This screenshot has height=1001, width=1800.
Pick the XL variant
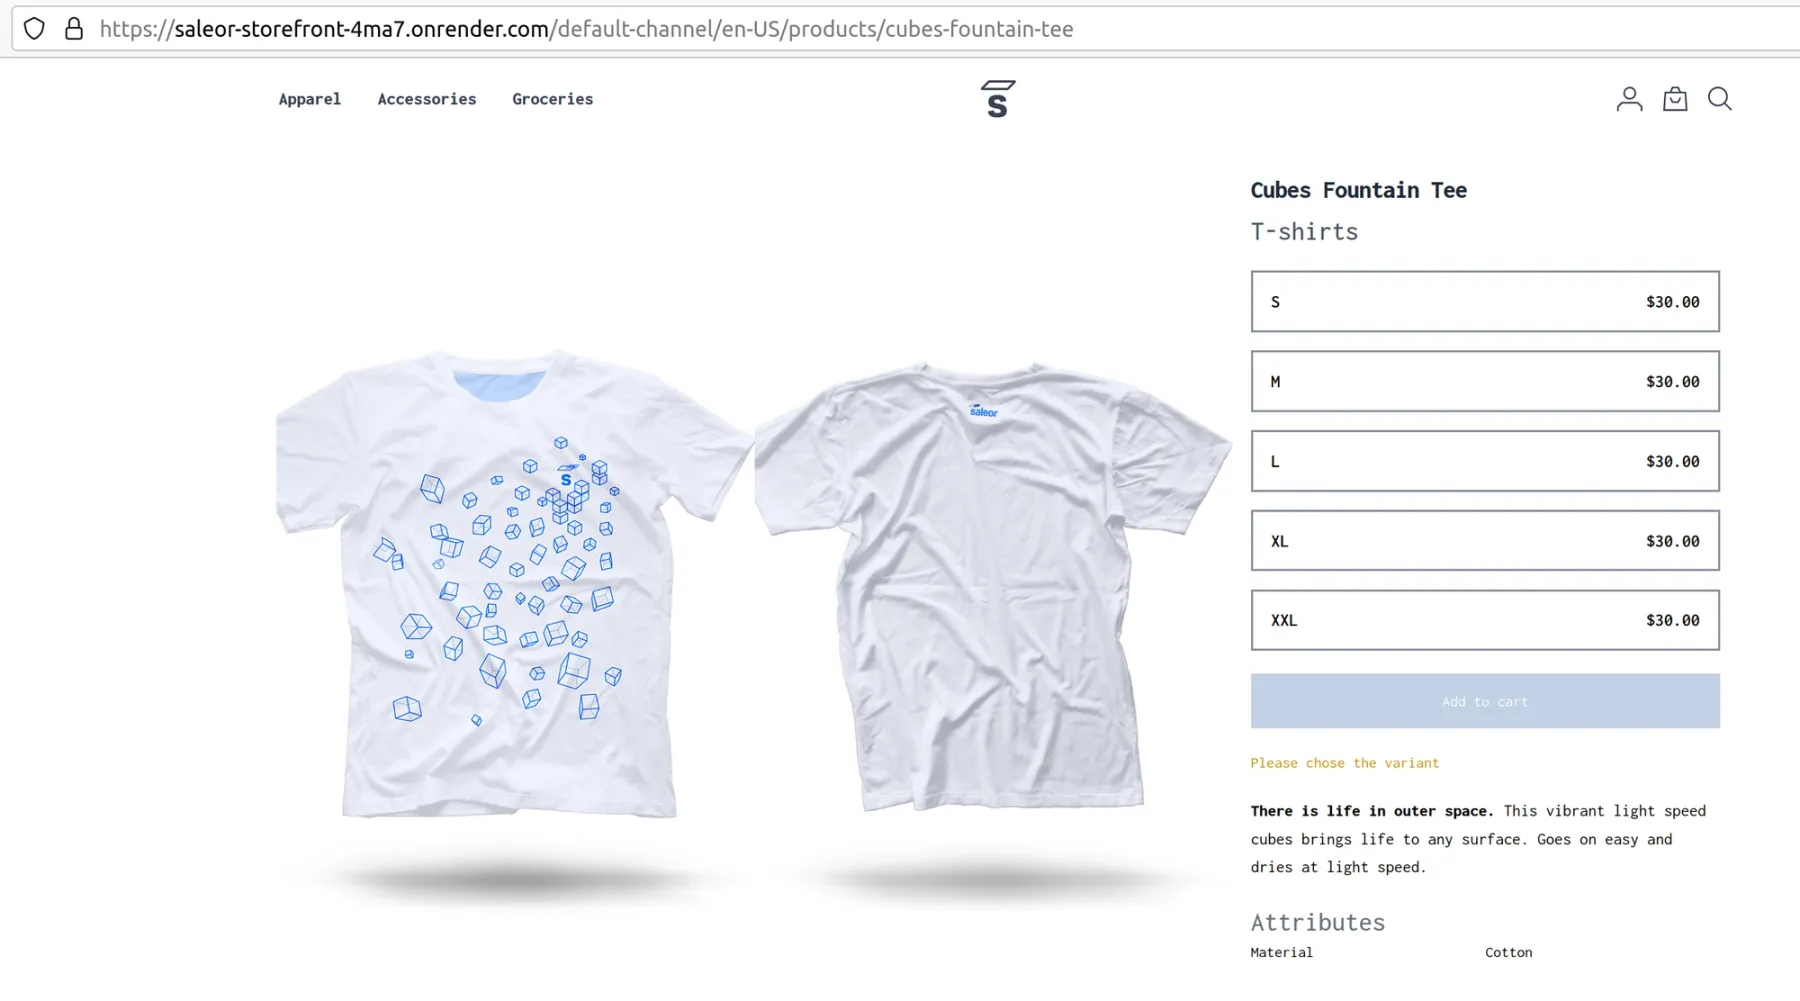(x=1484, y=541)
